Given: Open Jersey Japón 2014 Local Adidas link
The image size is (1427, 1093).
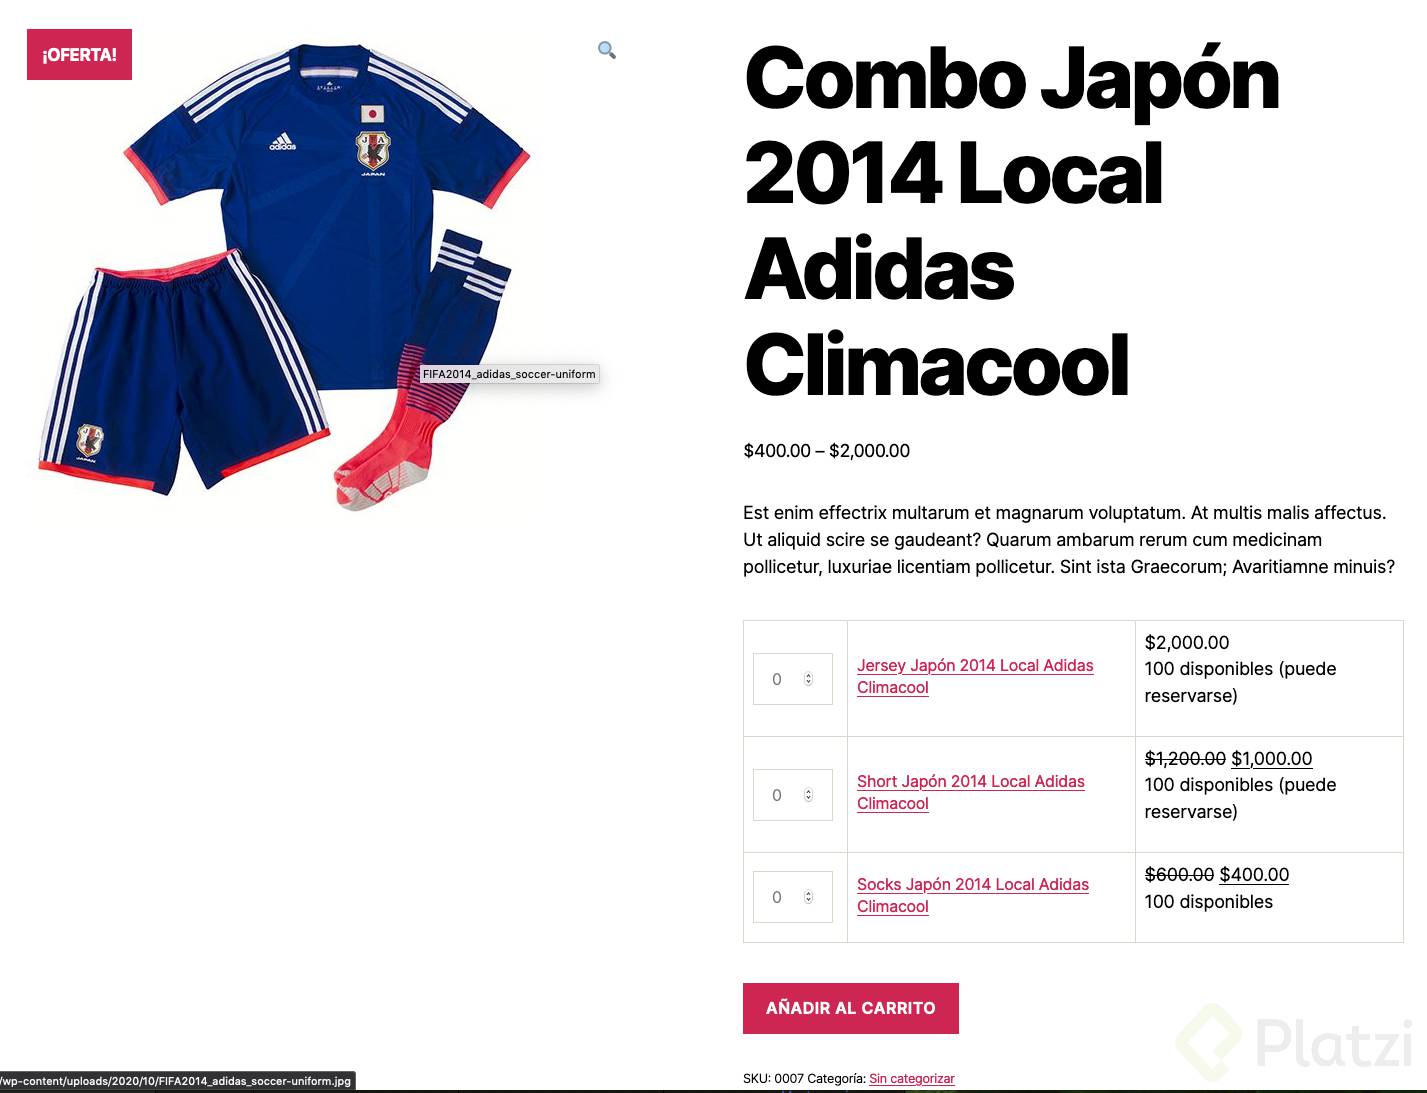Looking at the screenshot, I should point(975,676).
